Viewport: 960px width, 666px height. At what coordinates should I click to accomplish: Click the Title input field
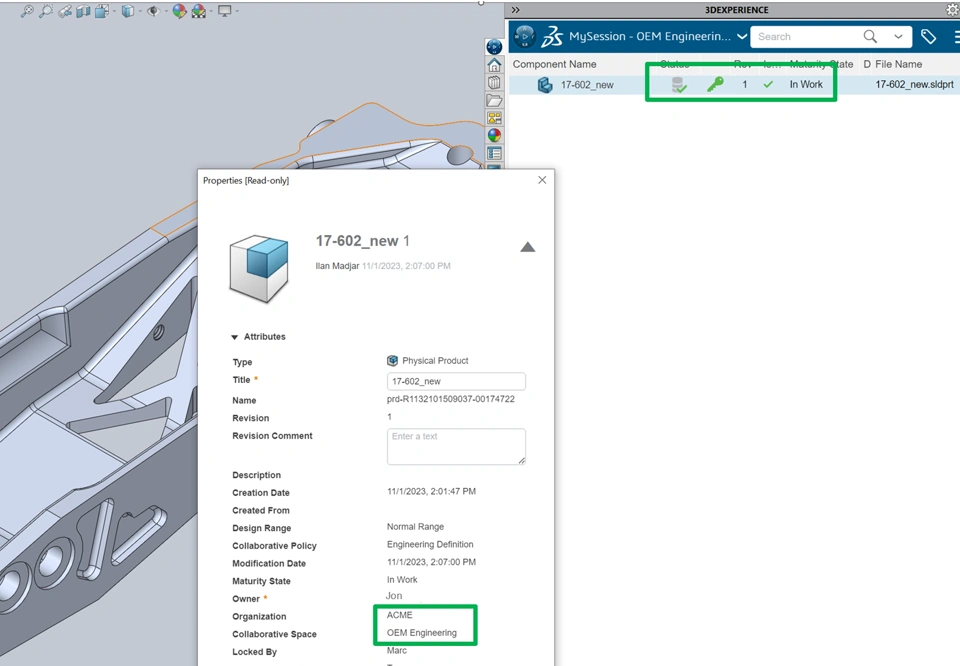pyautogui.click(x=456, y=381)
